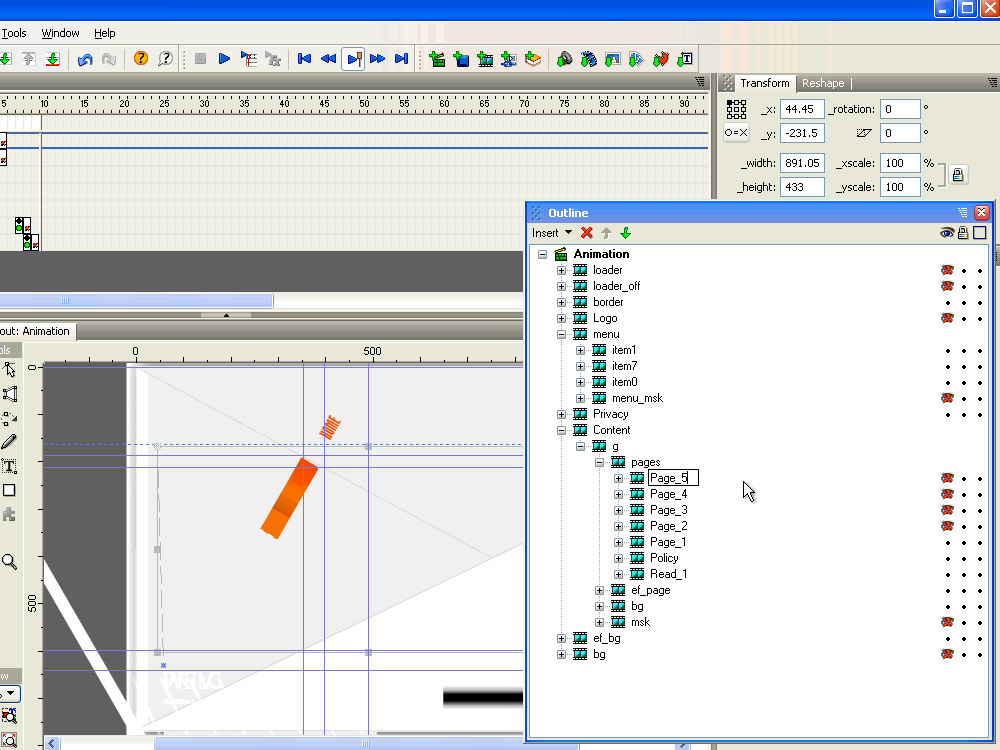Viewport: 1000px width, 750px height.
Task: Click the insert scene clapperboard icon
Action: pyautogui.click(x=437, y=59)
